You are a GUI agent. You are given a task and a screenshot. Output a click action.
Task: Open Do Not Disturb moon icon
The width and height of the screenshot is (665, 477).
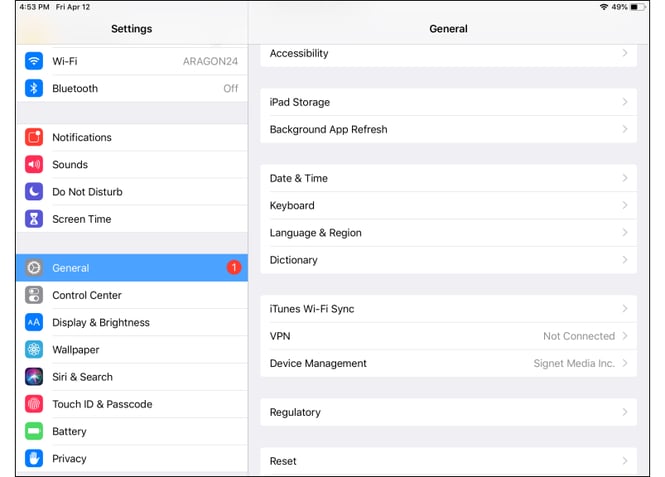tap(34, 191)
